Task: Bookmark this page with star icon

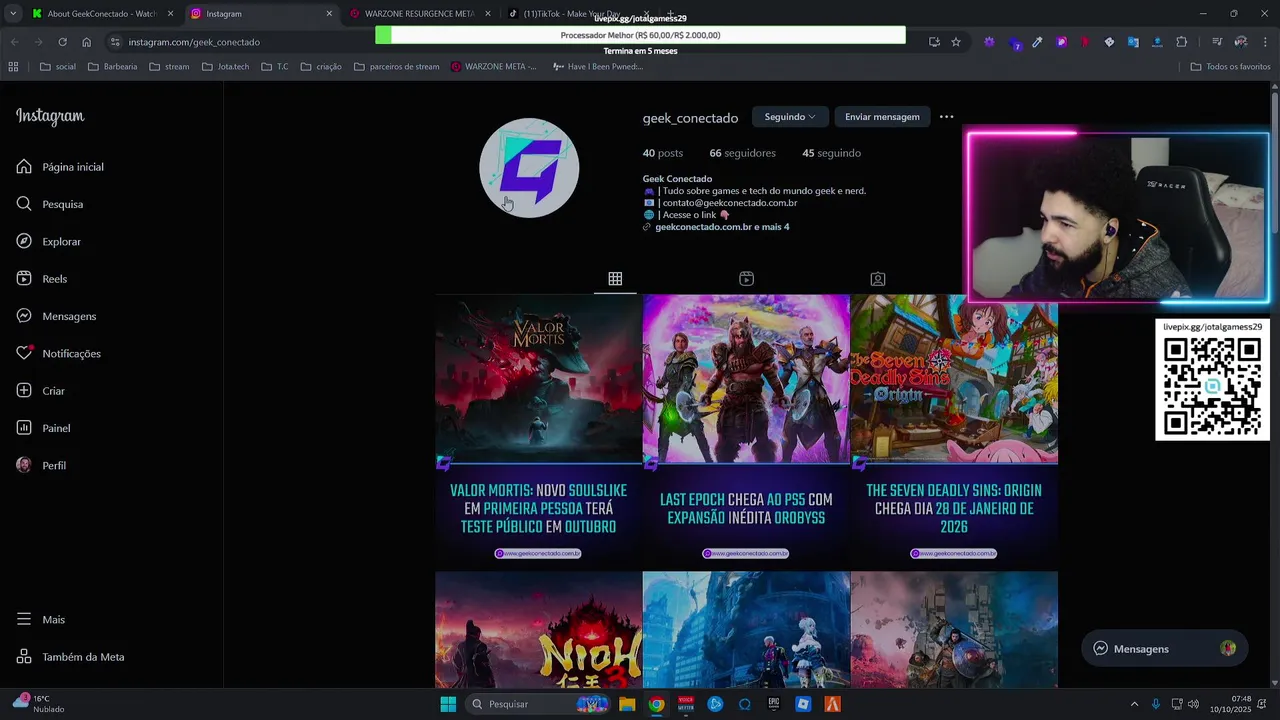Action: (956, 42)
